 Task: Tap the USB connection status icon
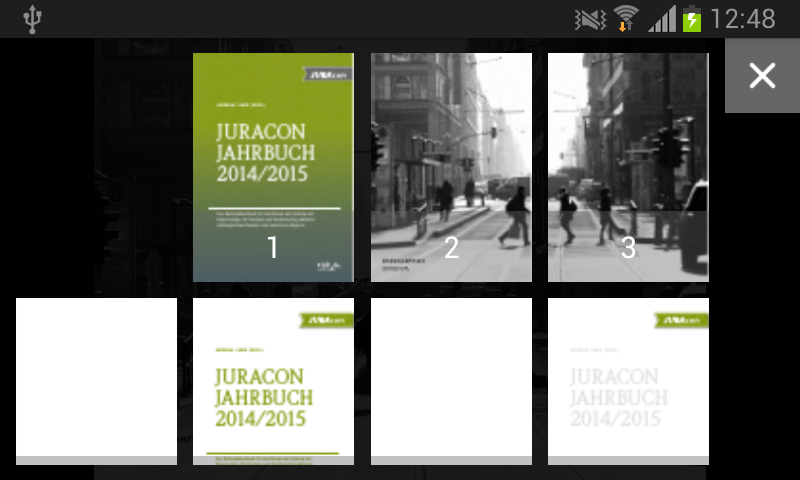(x=32, y=19)
